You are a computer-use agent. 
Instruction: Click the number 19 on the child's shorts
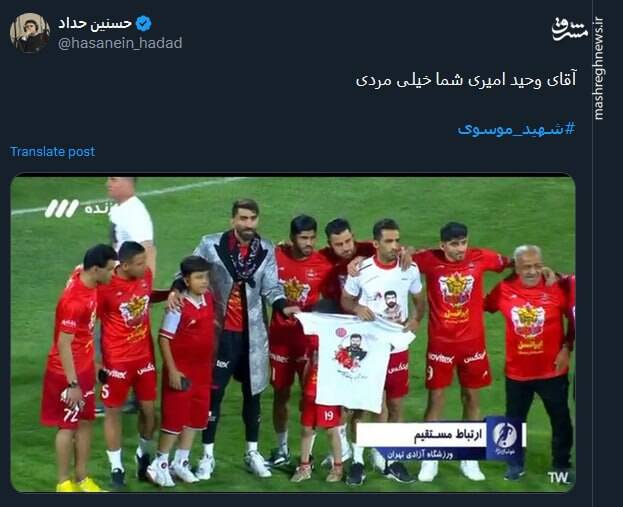pyautogui.click(x=329, y=416)
